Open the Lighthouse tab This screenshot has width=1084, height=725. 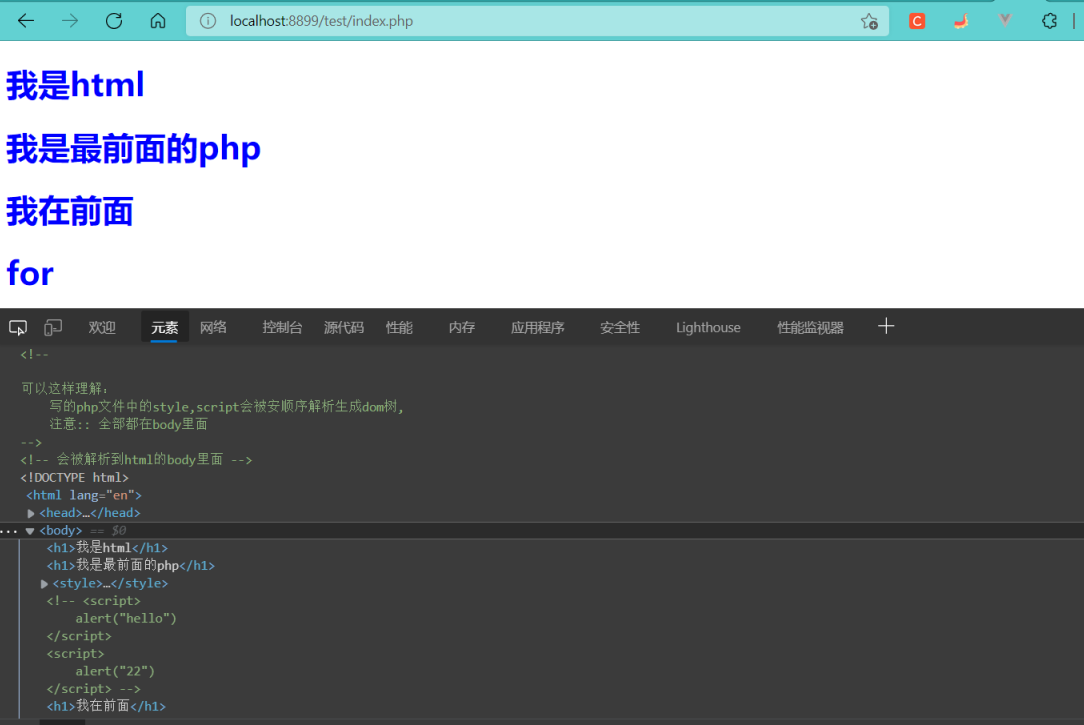click(708, 328)
